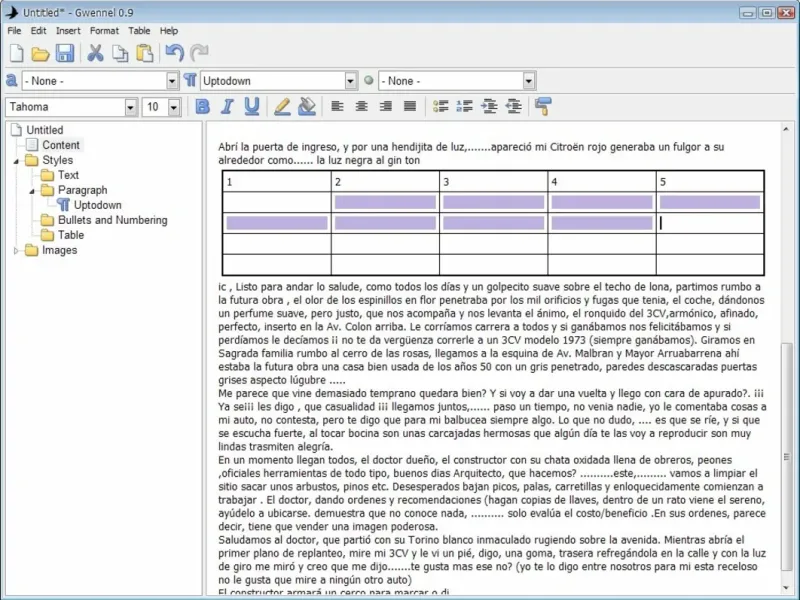Choose background fill with the bucket icon
Screen dimensions: 800x600
point(307,106)
